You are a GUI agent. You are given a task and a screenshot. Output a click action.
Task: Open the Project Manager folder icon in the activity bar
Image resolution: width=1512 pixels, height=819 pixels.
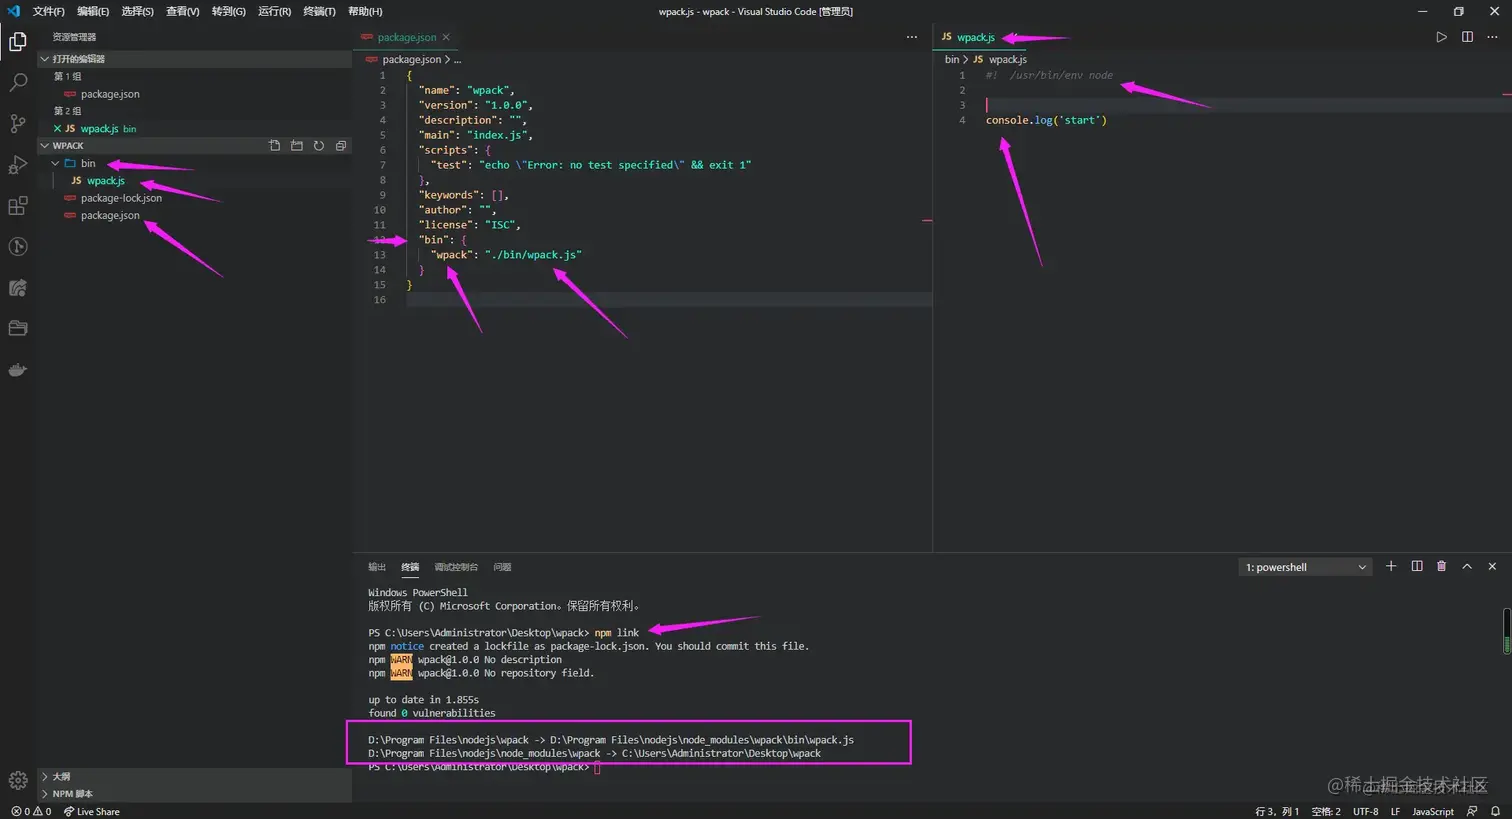click(18, 328)
